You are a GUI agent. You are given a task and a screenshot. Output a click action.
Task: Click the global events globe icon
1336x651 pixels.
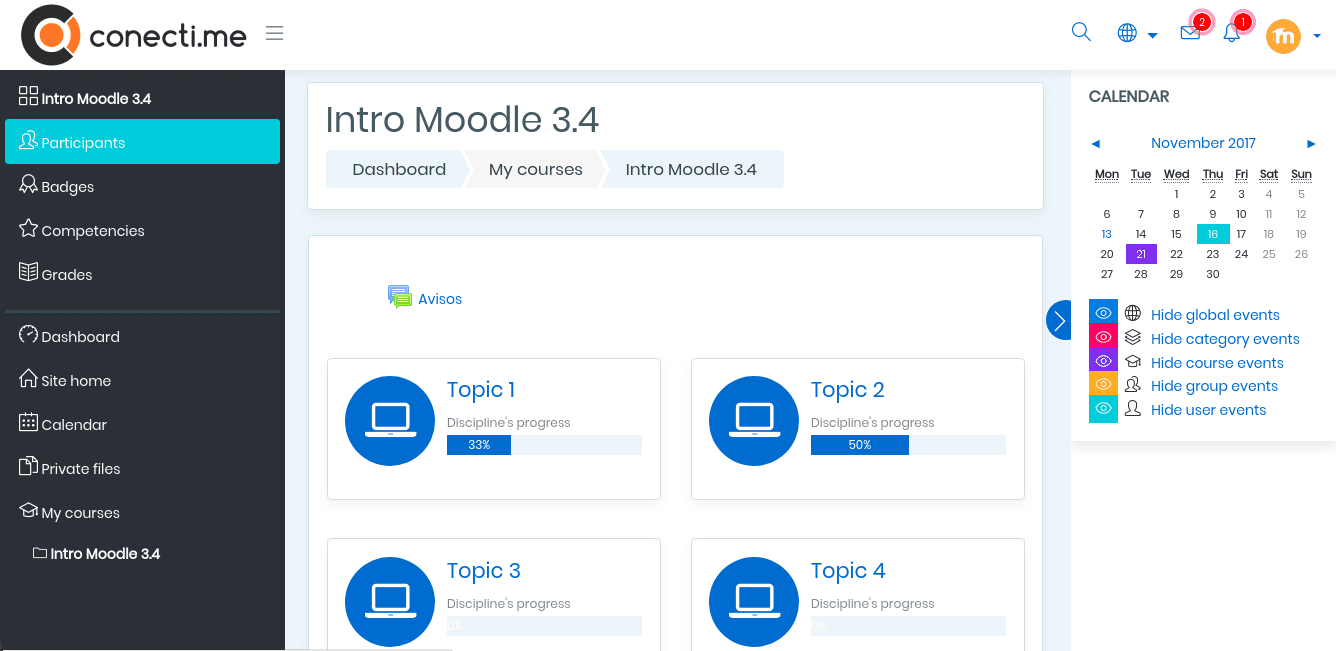[1133, 314]
